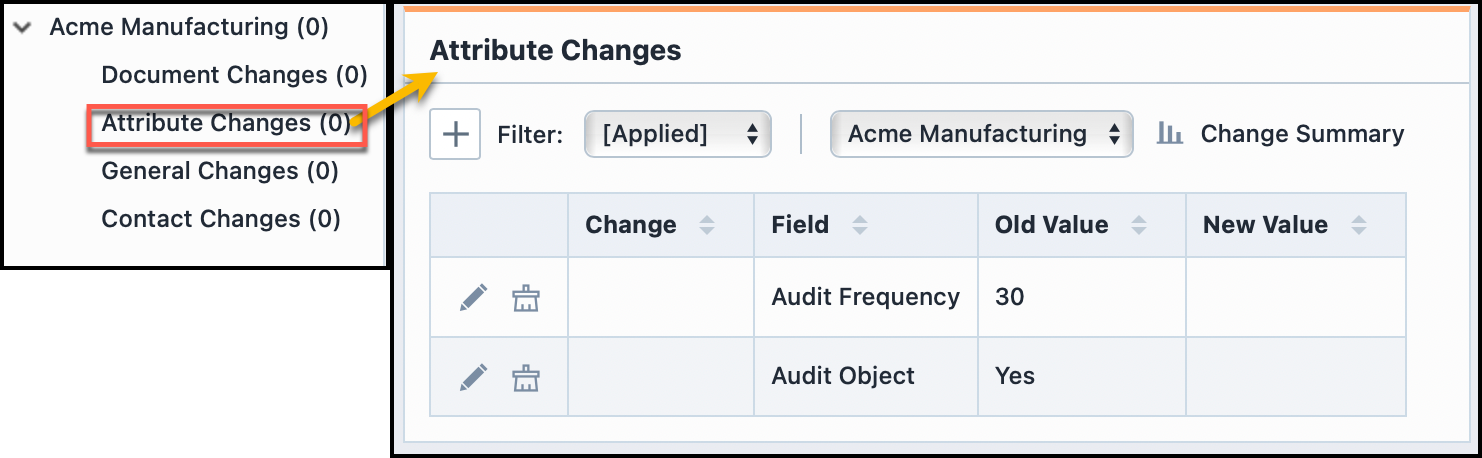
Task: Click the Change Summary bar chart icon
Action: [1169, 134]
